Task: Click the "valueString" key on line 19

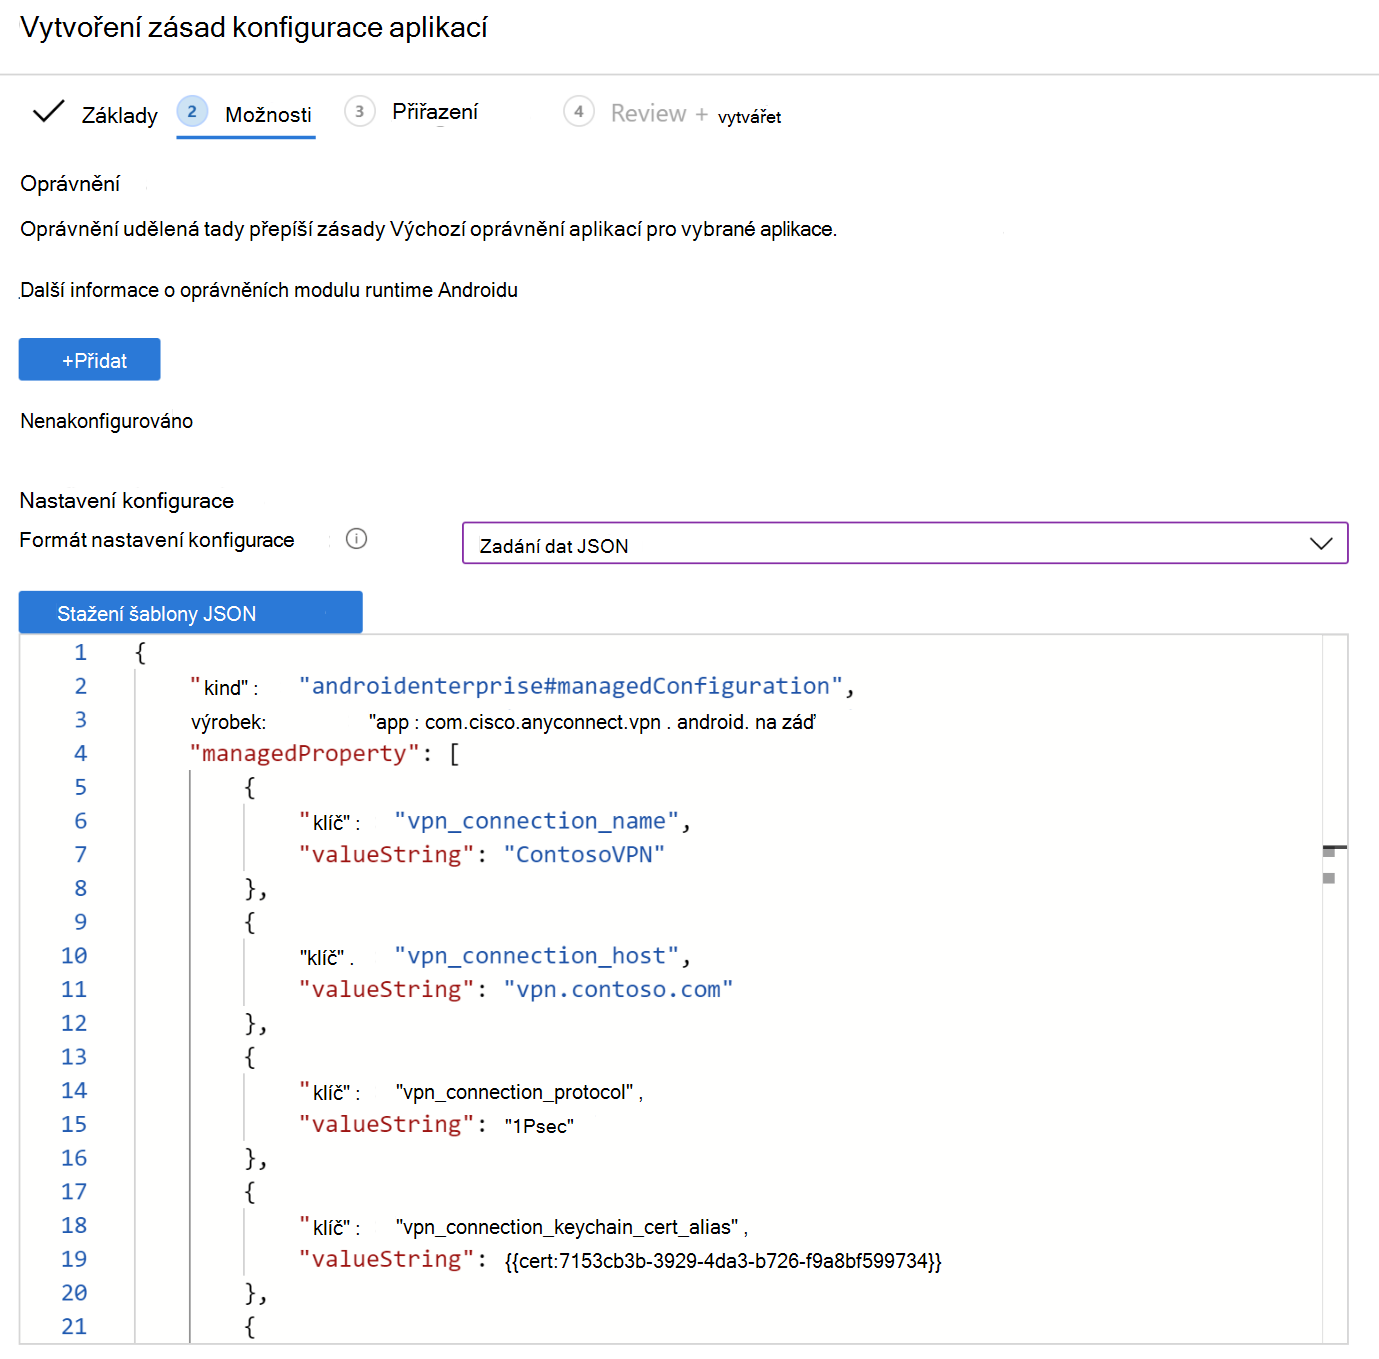Action: 386,1260
